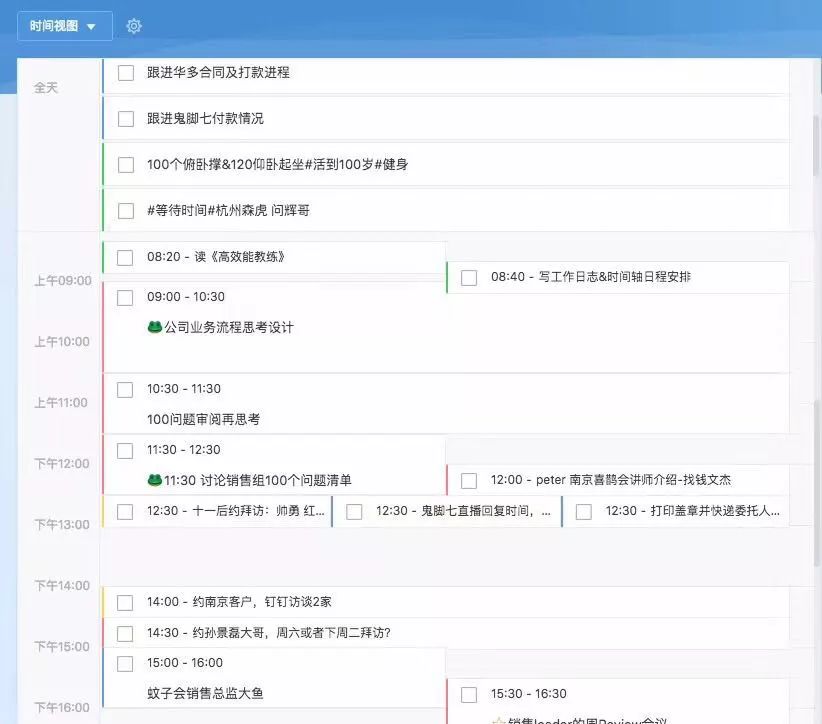This screenshot has height=724, width=822.
Task: Check off 约孙景磊大哥 task
Action: click(x=125, y=632)
